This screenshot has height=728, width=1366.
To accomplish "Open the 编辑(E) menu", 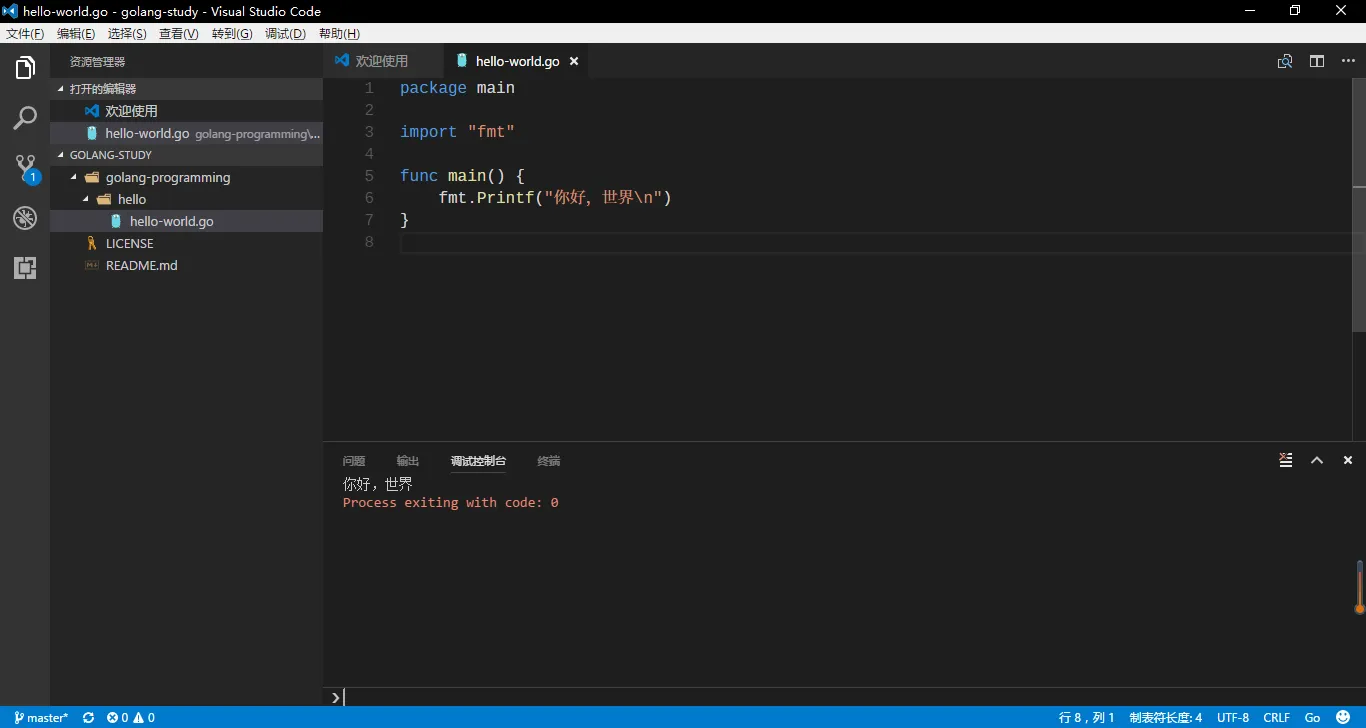I will (76, 33).
